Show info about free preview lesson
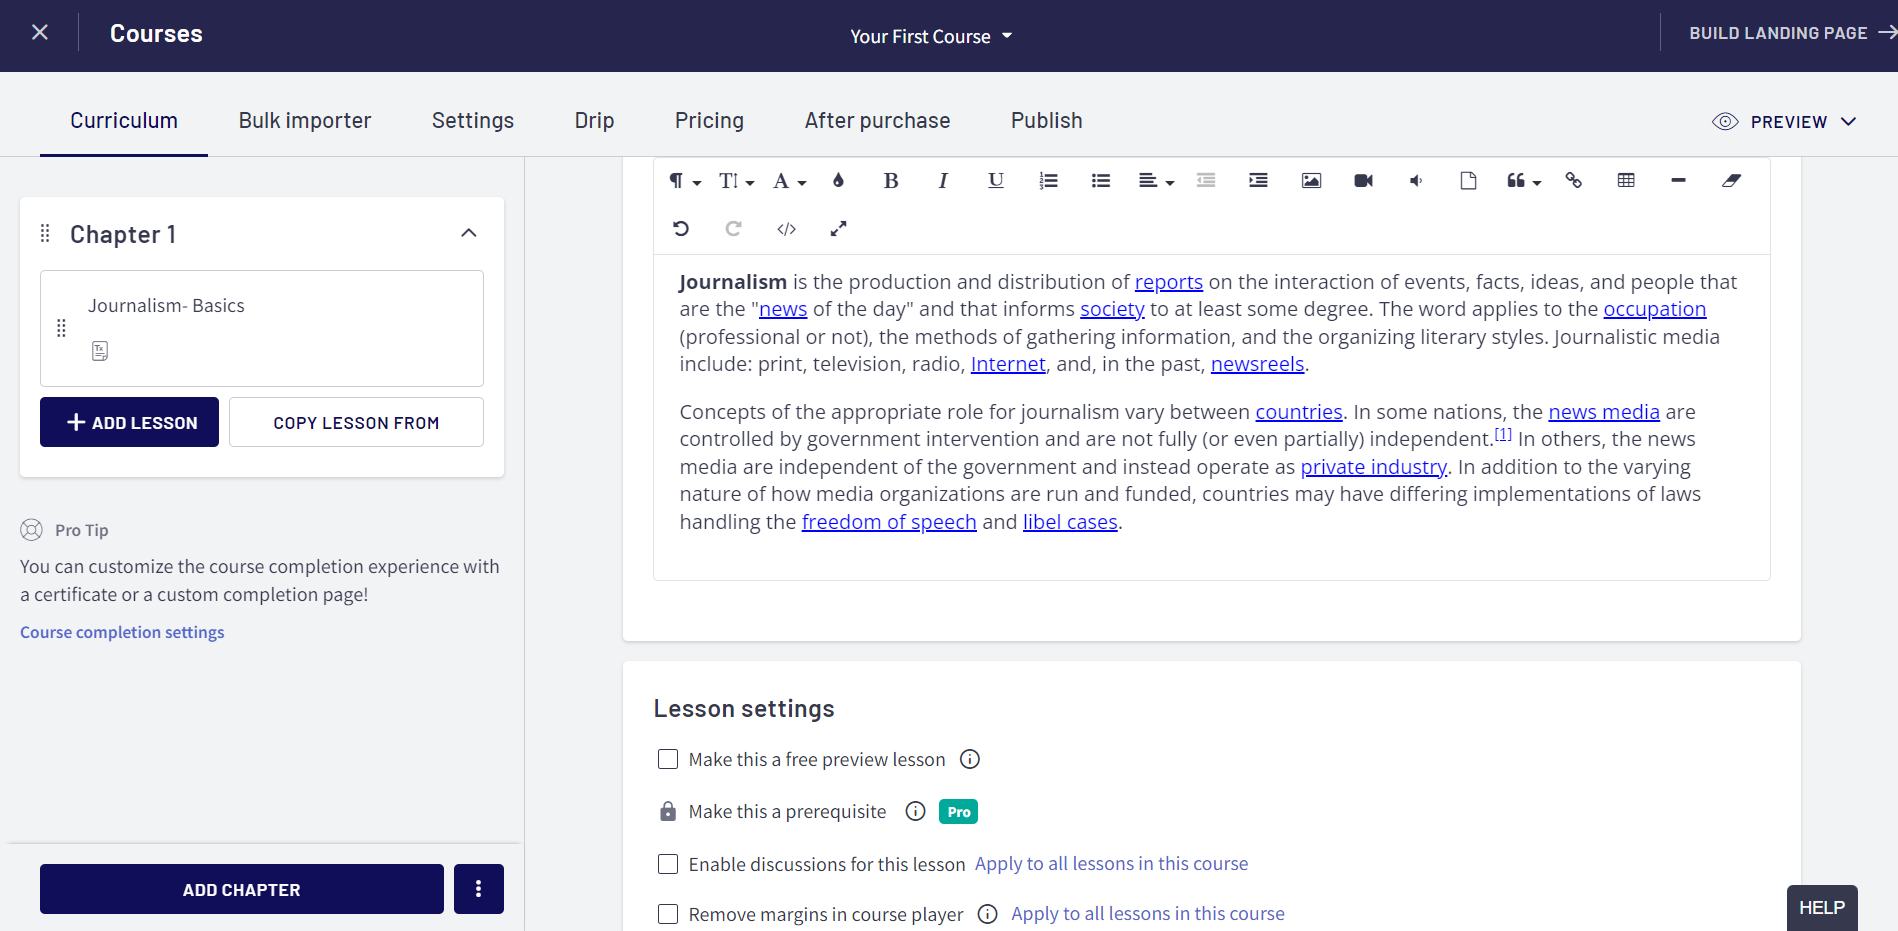 [970, 759]
